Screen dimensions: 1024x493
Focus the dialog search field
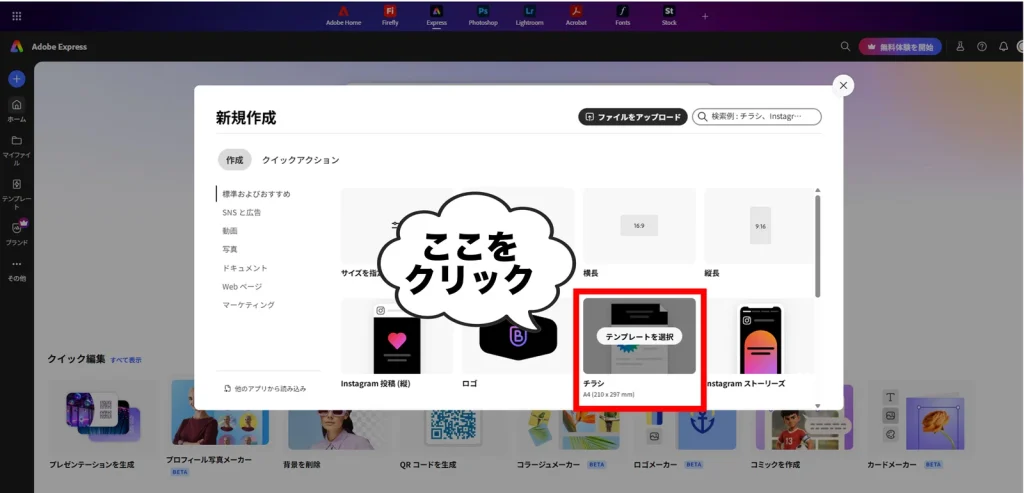pyautogui.click(x=757, y=117)
